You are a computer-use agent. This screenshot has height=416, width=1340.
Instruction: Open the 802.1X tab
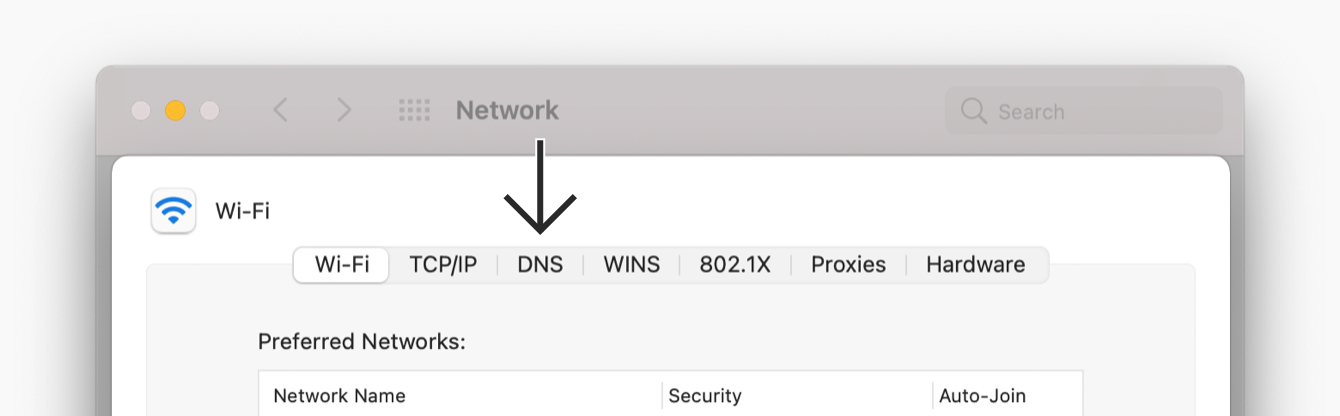coord(735,265)
